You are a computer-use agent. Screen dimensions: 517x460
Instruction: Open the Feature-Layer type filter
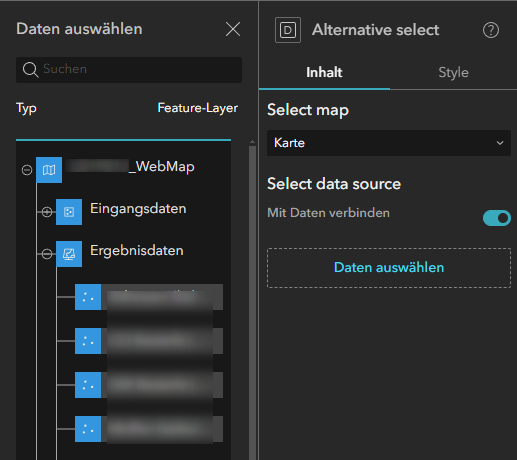point(197,108)
